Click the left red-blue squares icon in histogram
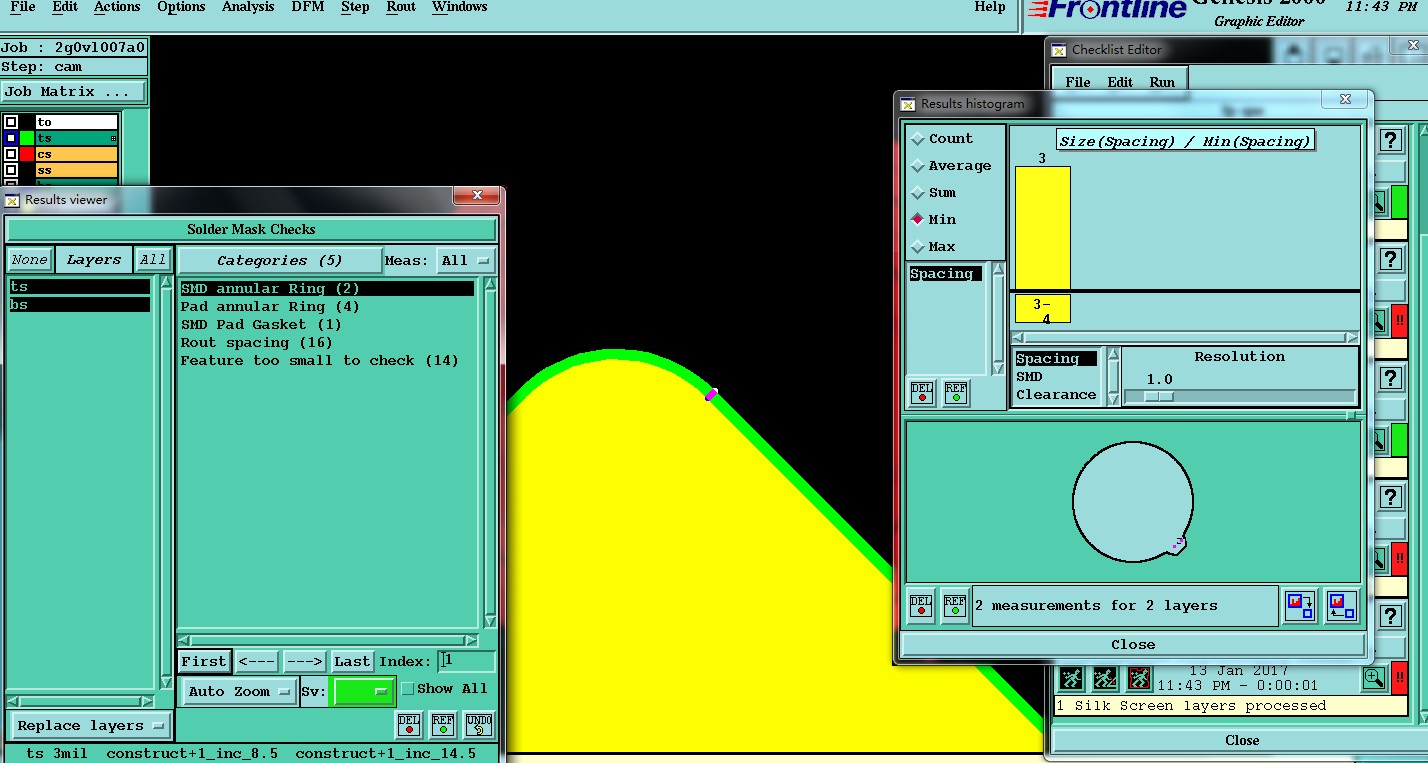 click(x=1300, y=606)
